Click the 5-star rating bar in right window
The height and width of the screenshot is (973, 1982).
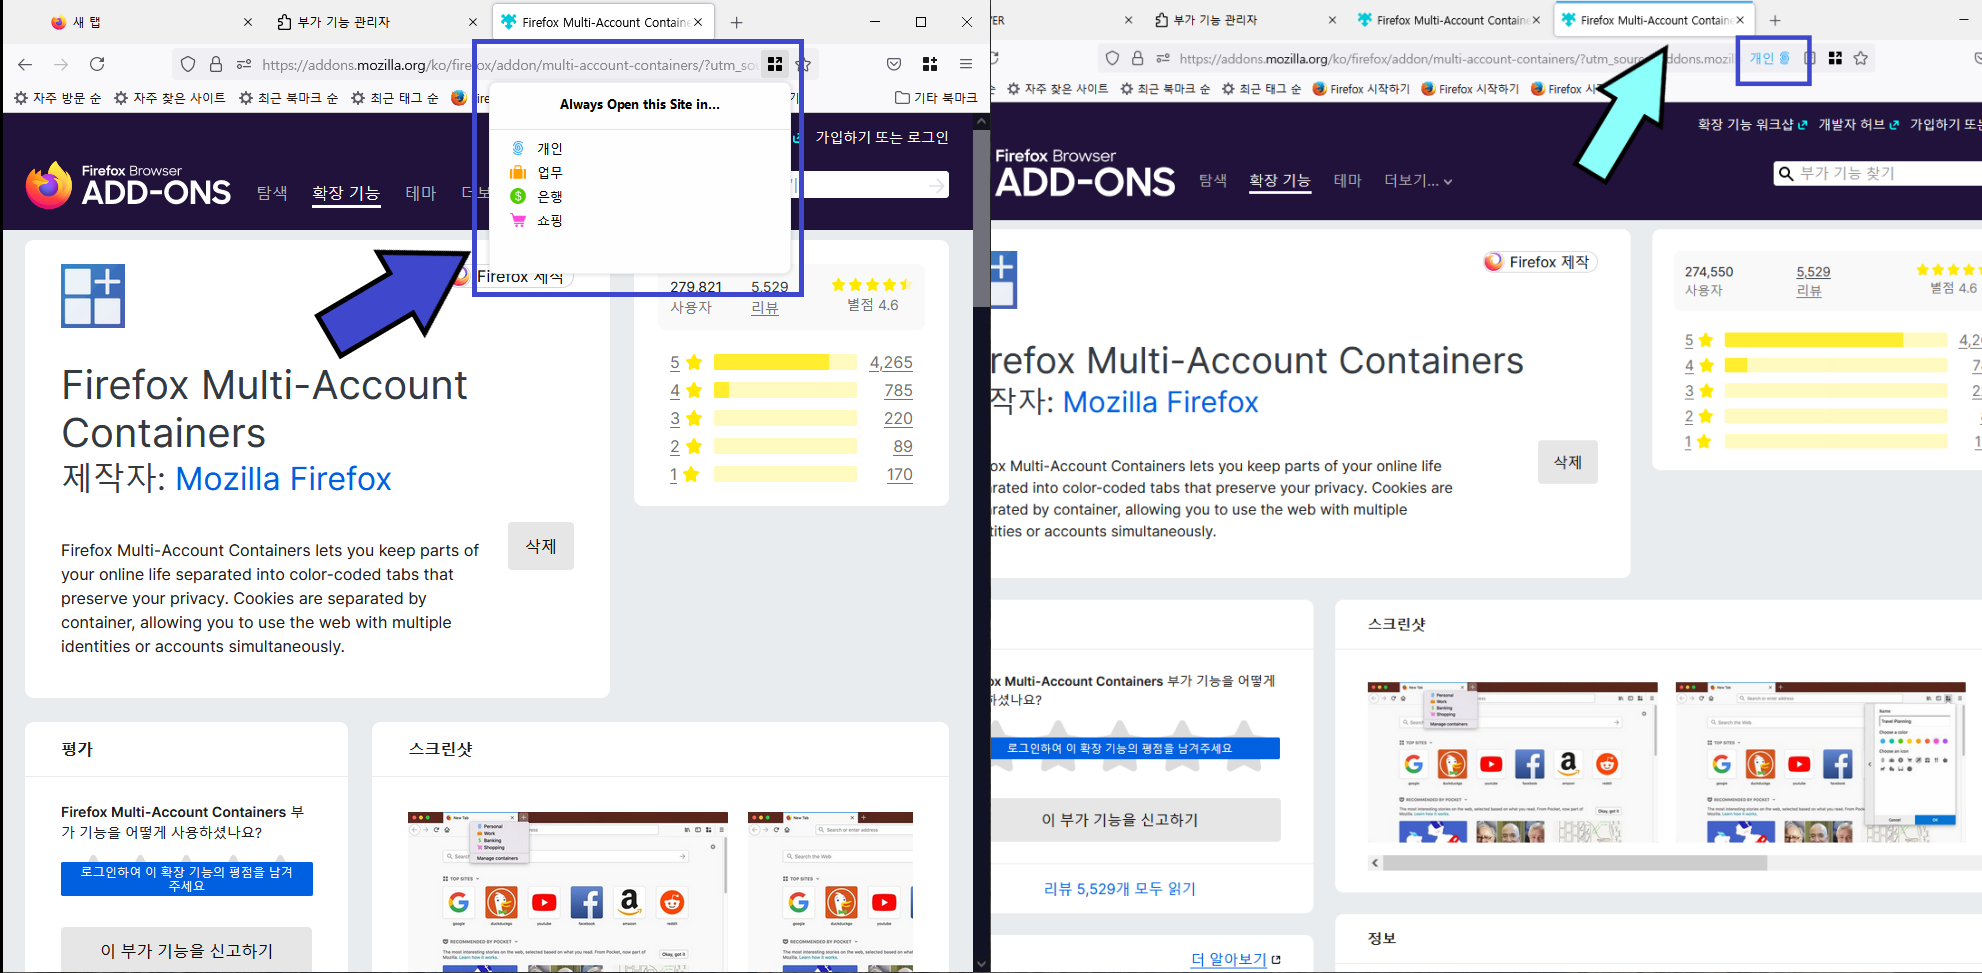pos(1836,340)
